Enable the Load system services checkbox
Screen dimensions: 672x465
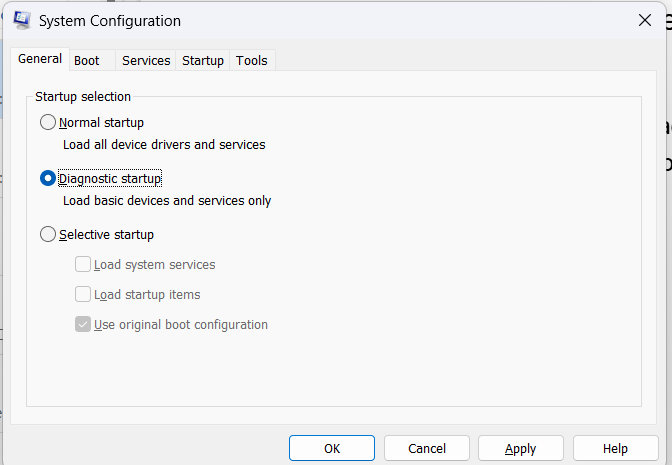84,265
